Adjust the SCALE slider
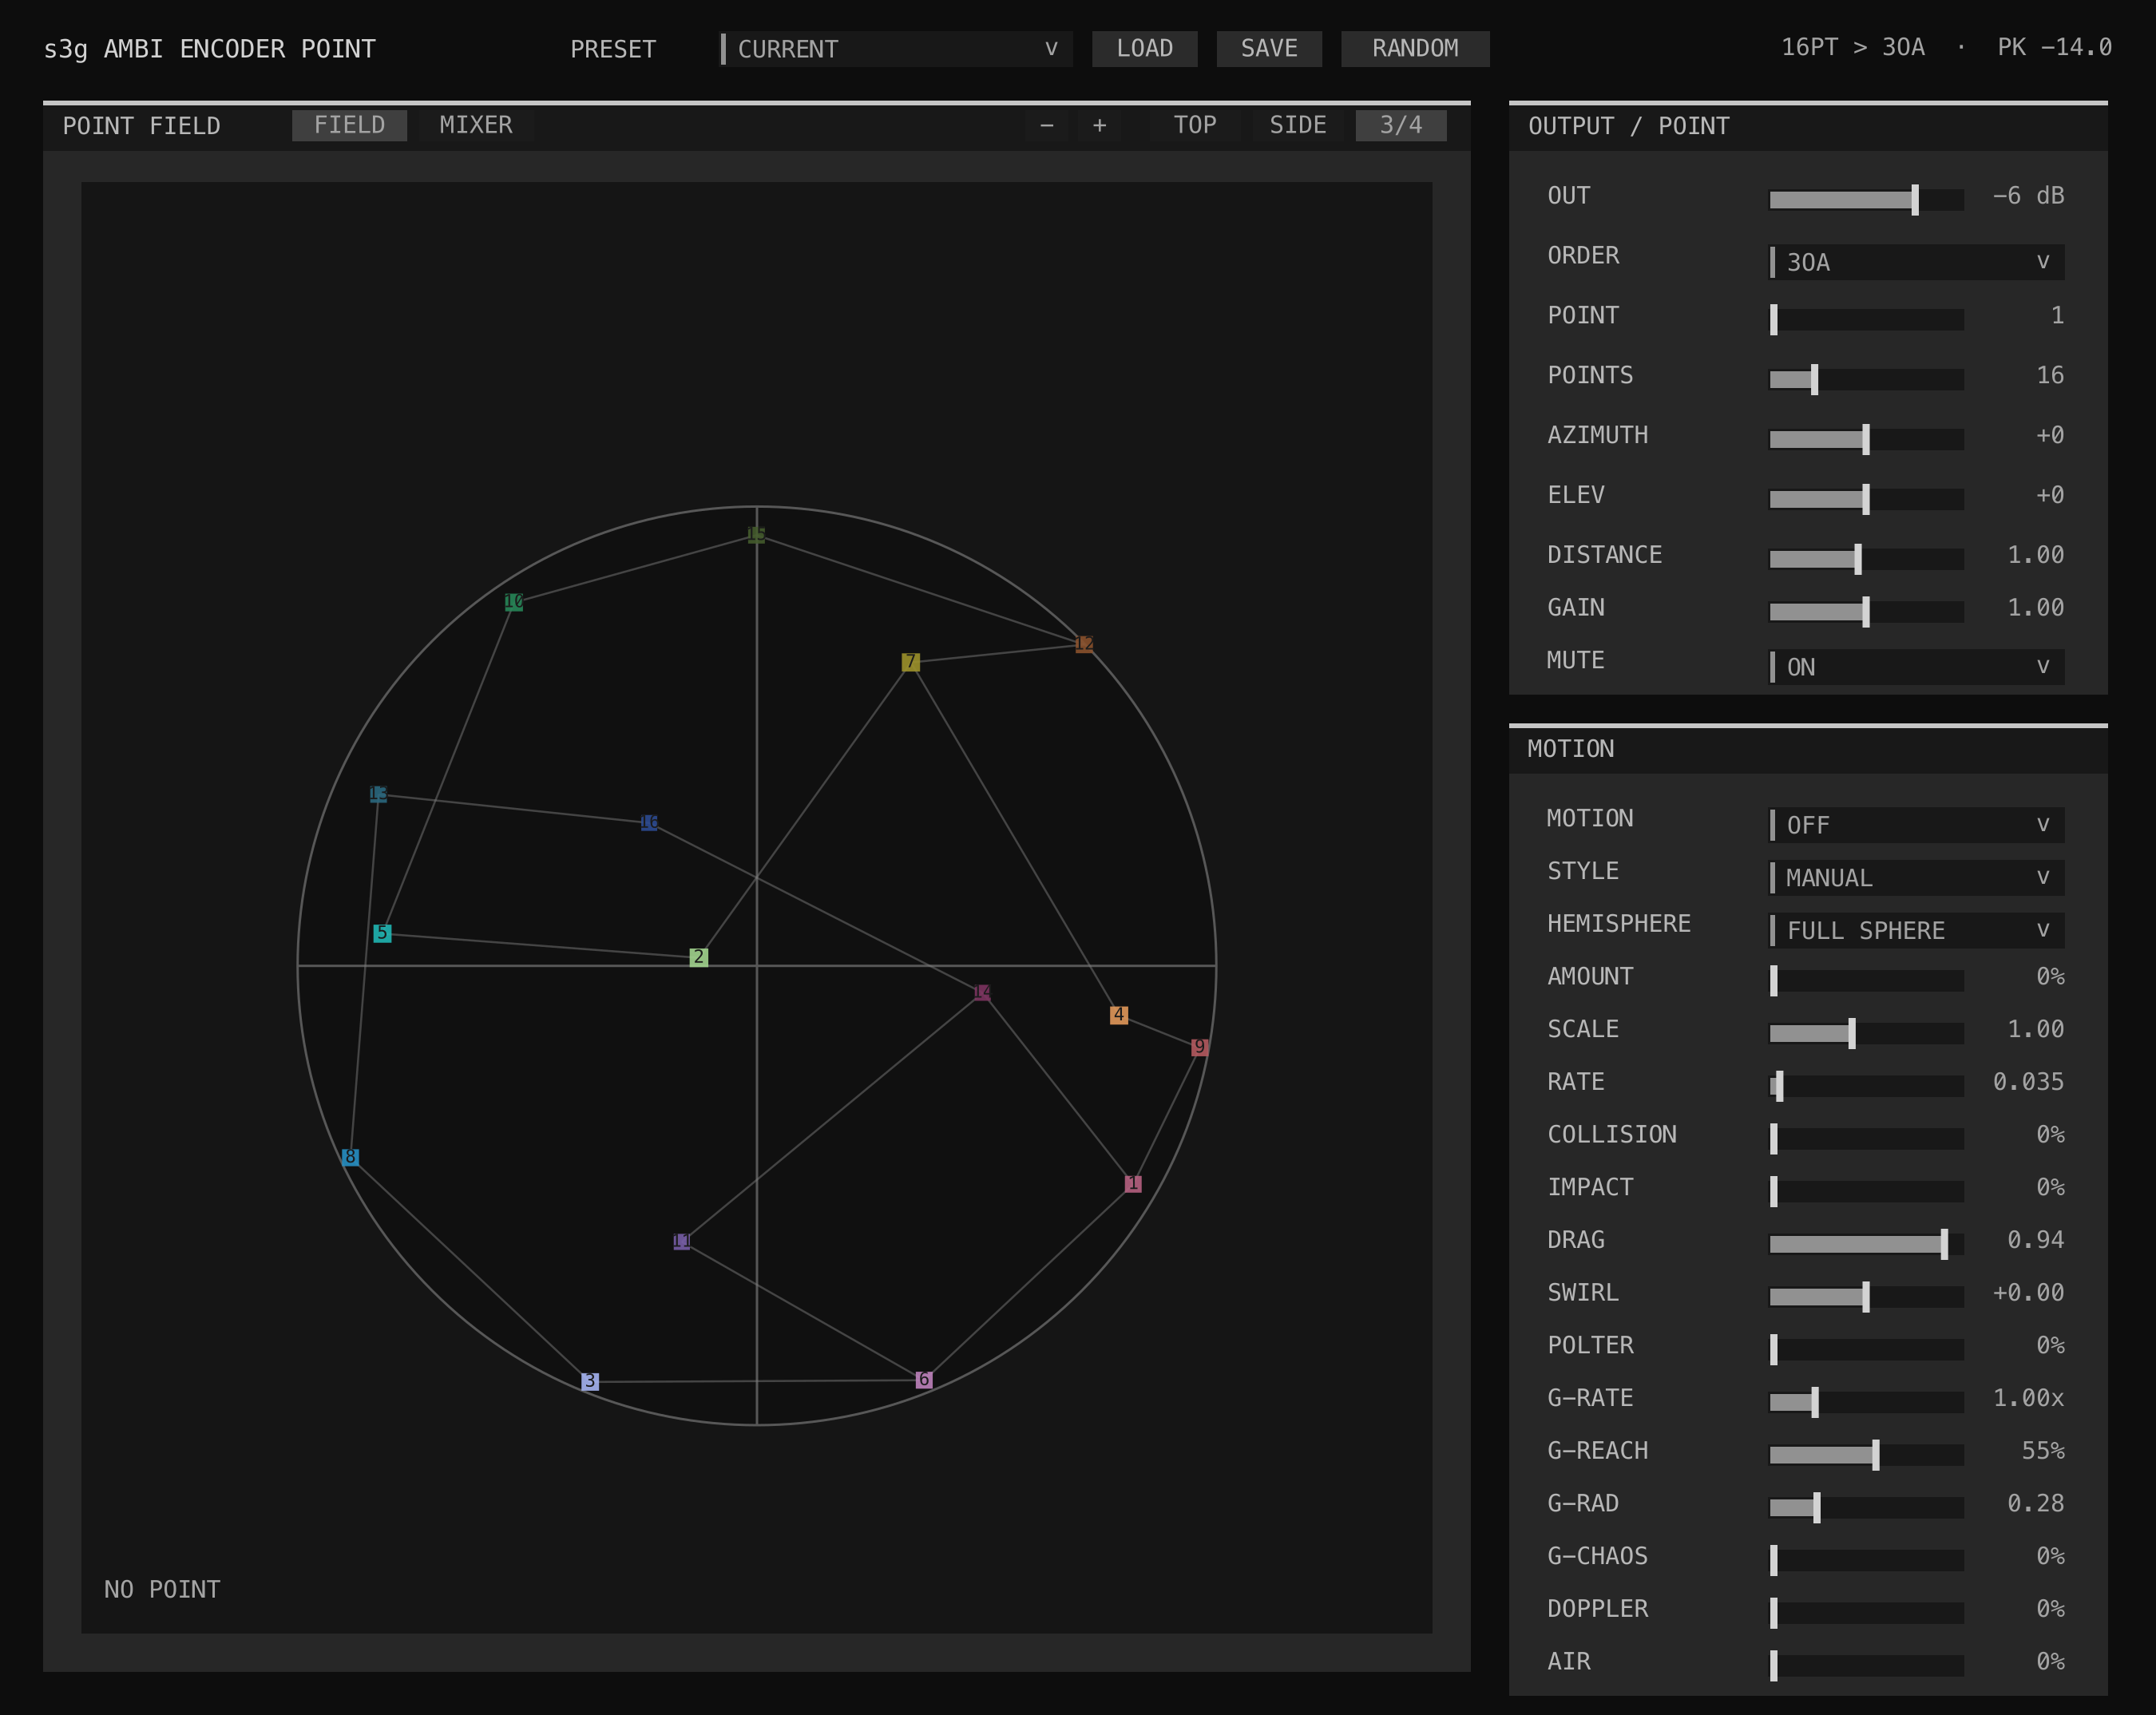 1866,1033
